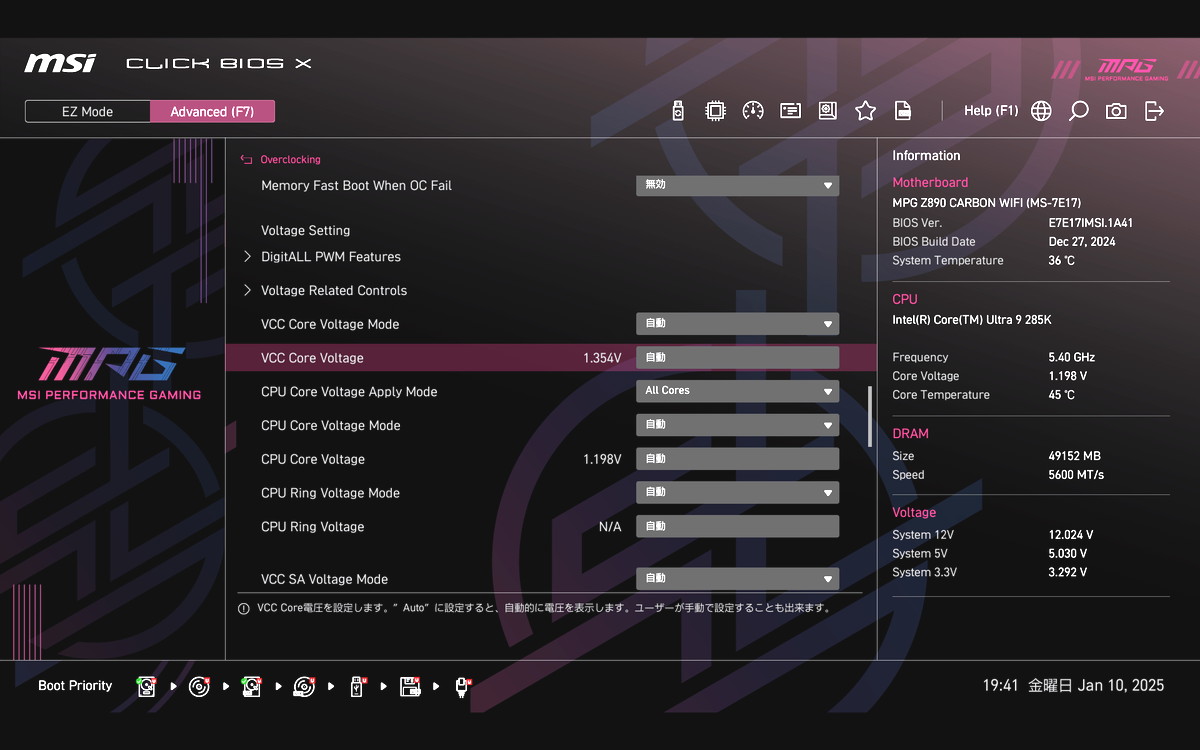
Task: Click BIOS build date Dec 27, 2024
Action: [x=1082, y=242]
